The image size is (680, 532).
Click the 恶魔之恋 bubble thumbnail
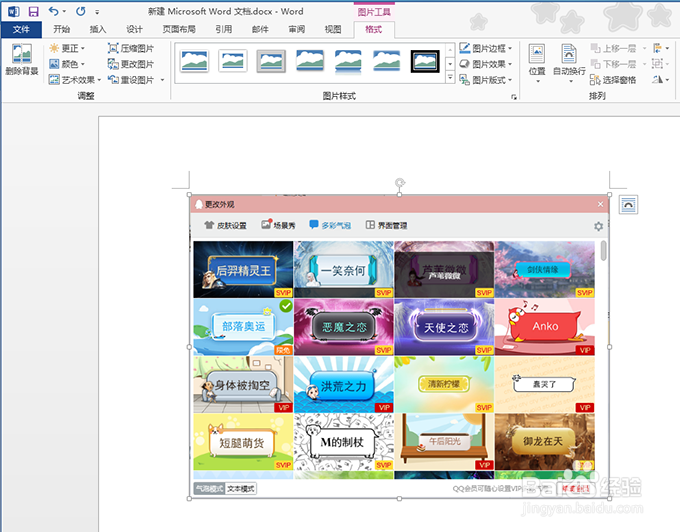click(x=343, y=327)
